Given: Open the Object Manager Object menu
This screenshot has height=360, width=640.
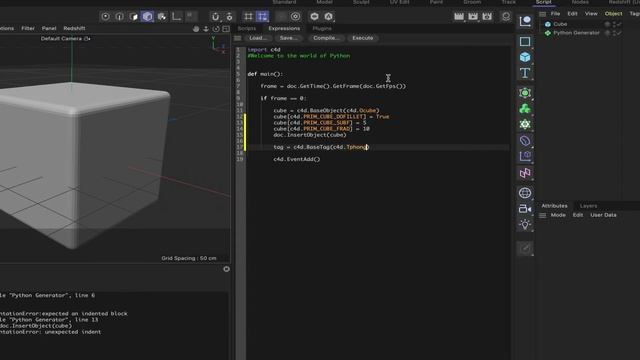Looking at the screenshot, I should point(613,14).
